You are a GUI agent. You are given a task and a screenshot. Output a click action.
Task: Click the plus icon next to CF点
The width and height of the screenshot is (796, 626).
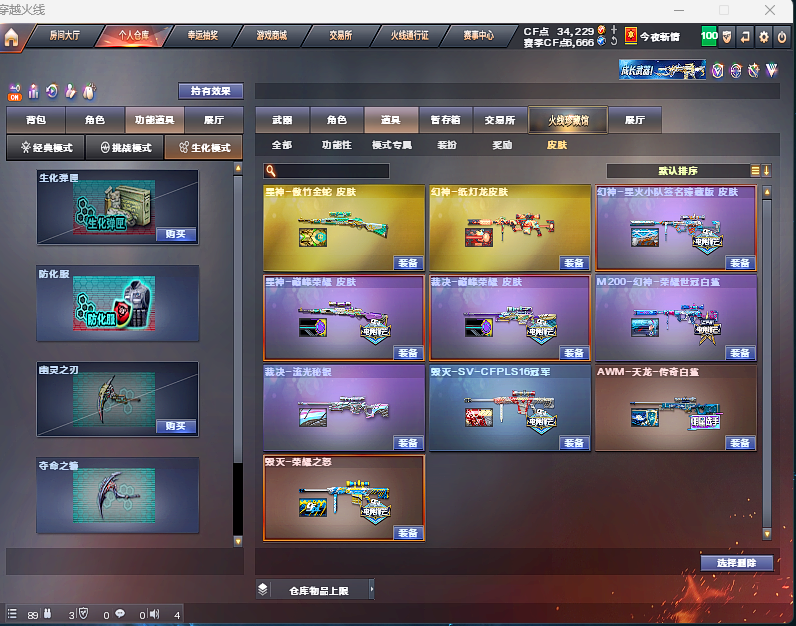tap(614, 30)
